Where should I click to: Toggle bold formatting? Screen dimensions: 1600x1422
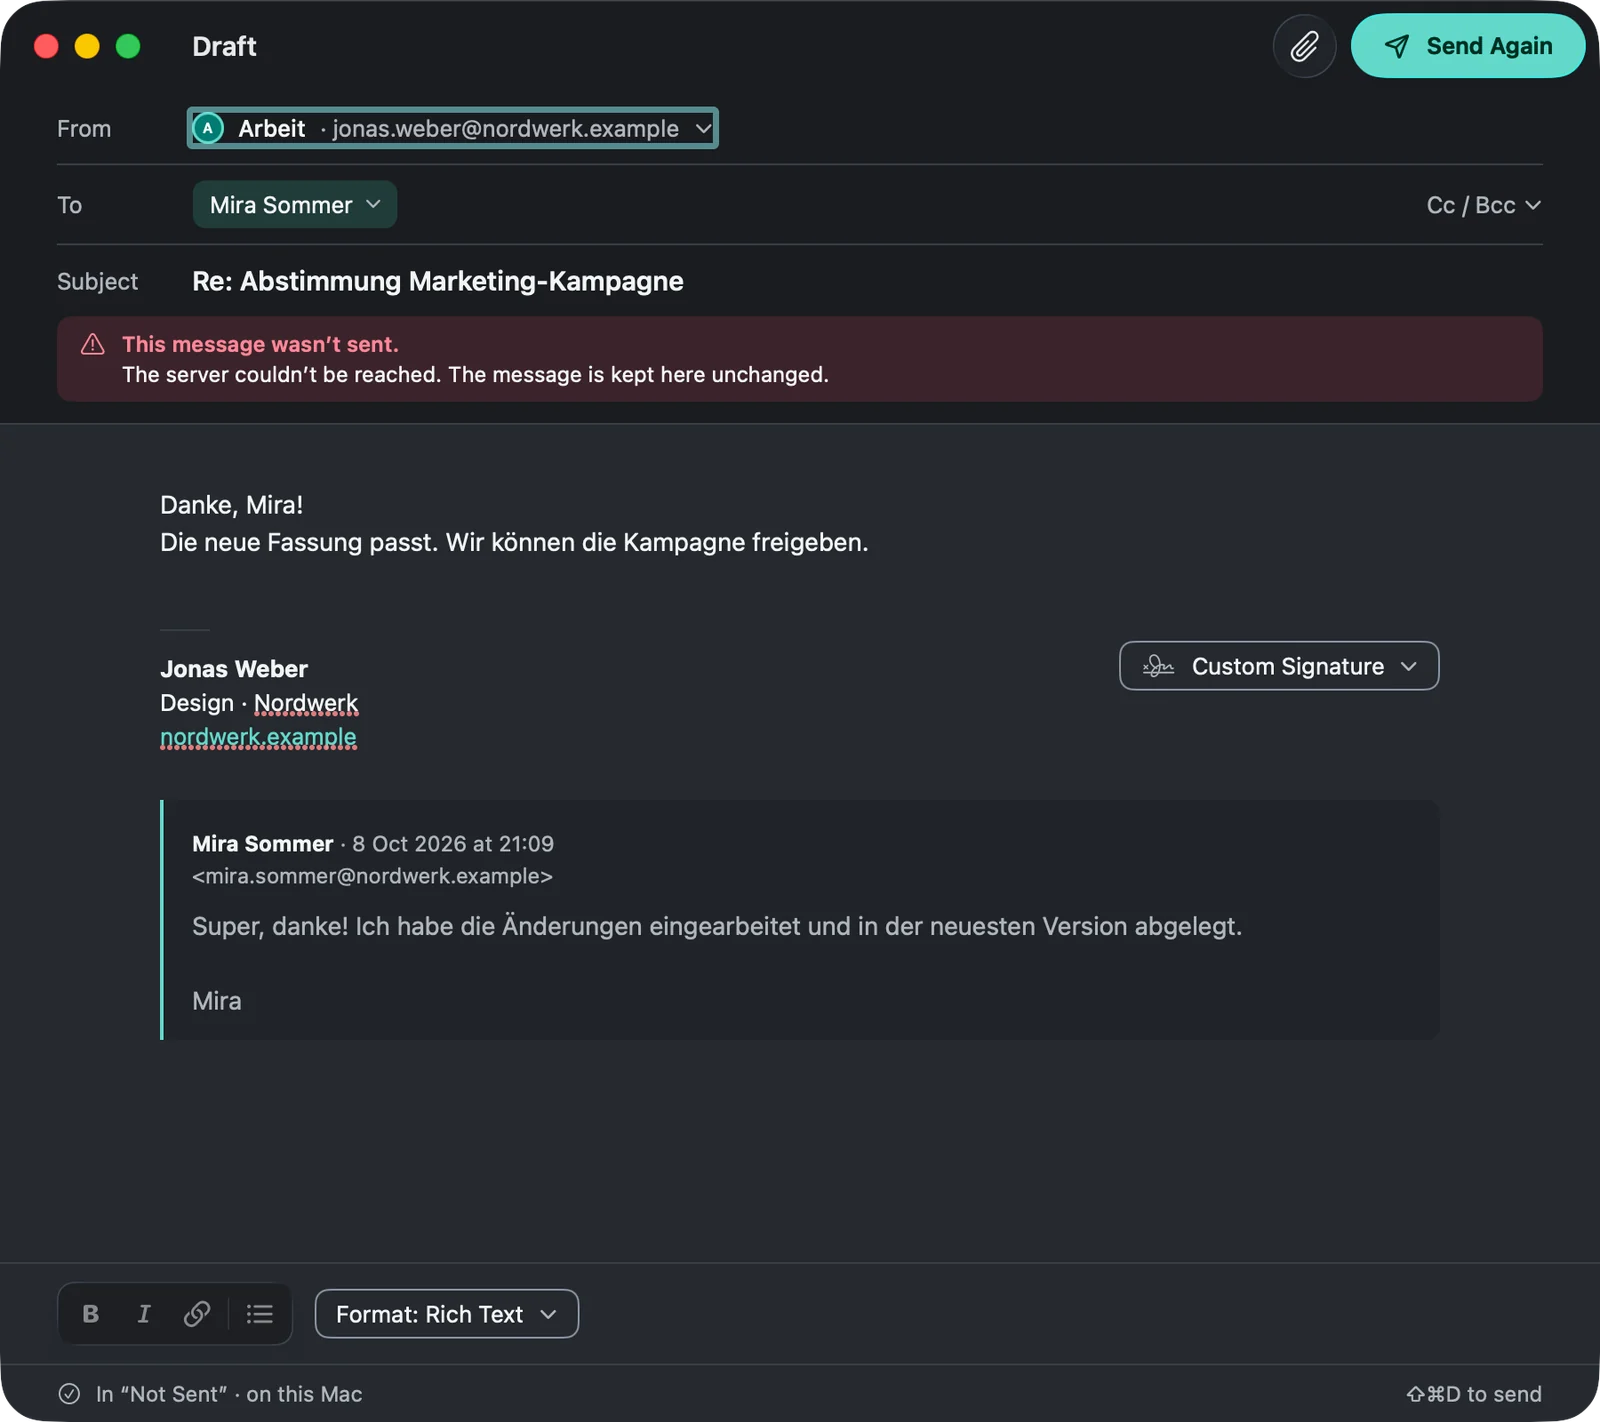(x=91, y=1314)
